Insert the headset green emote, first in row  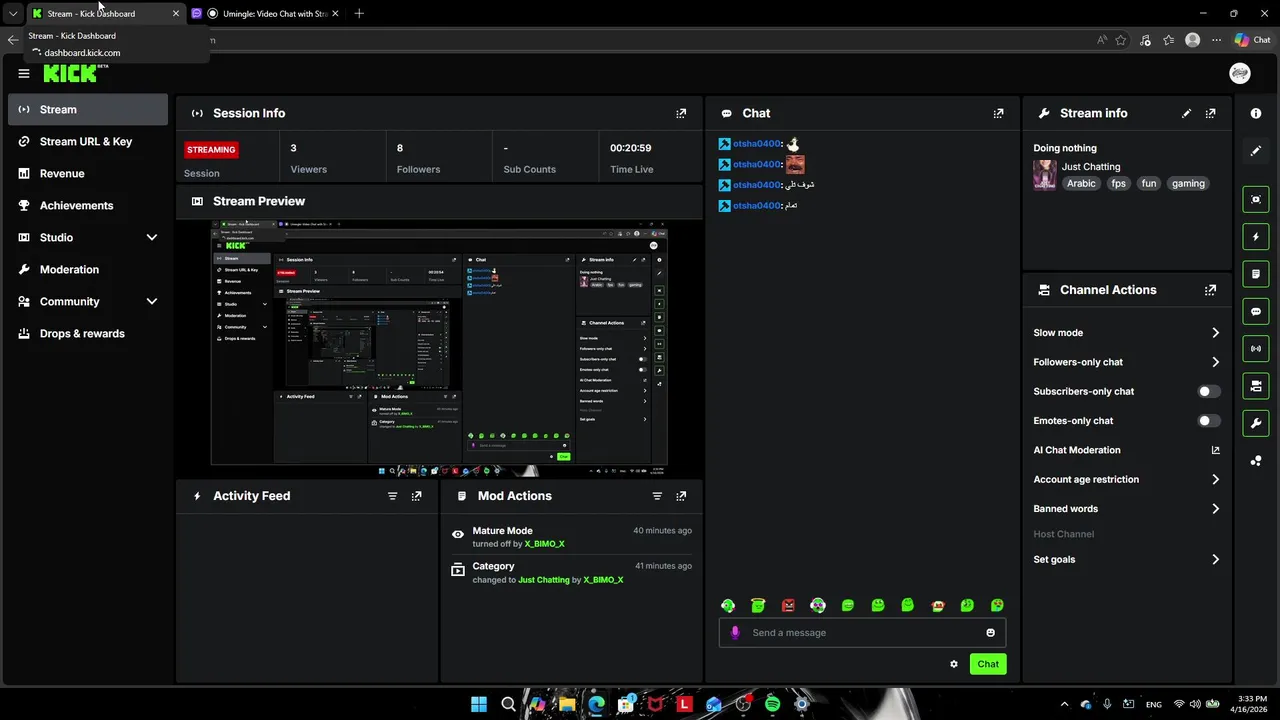[728, 606]
